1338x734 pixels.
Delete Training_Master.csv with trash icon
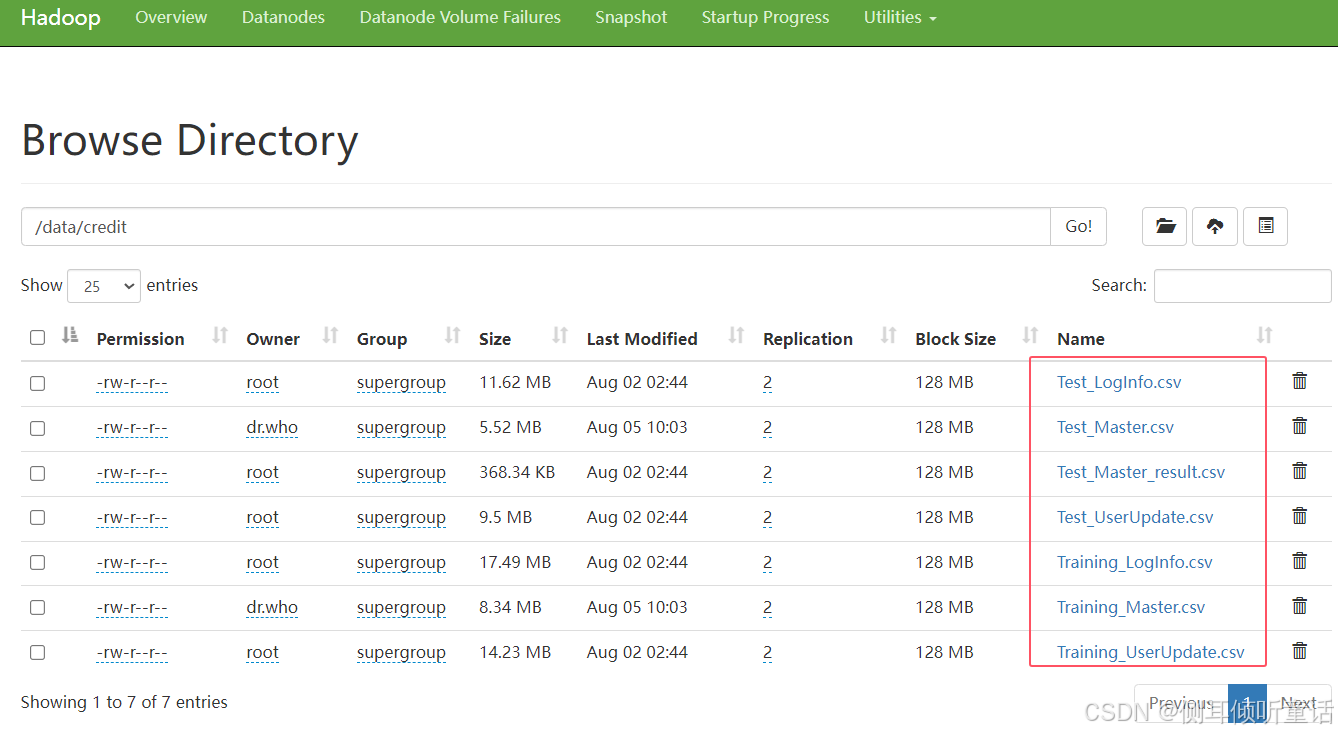tap(1300, 606)
